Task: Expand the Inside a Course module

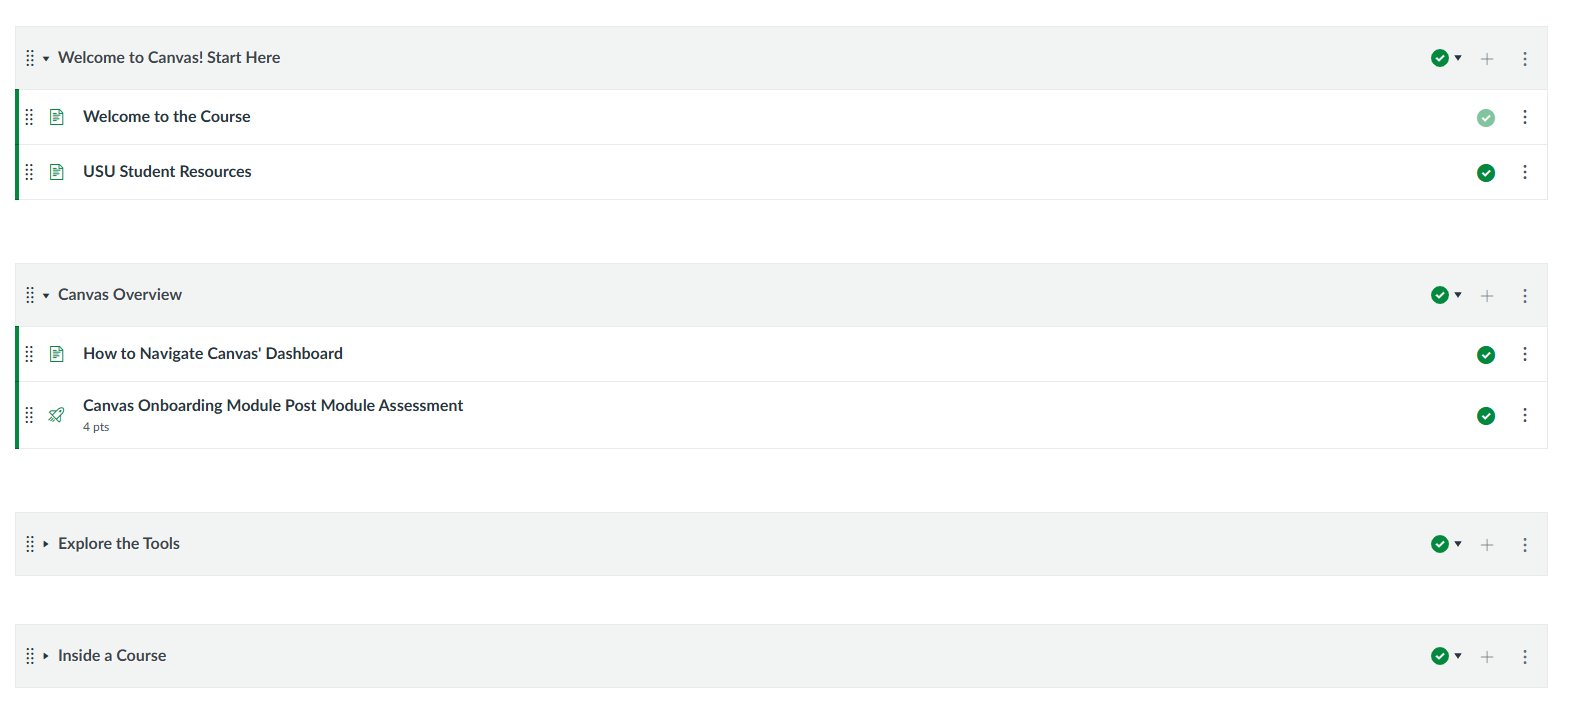Action: point(46,656)
